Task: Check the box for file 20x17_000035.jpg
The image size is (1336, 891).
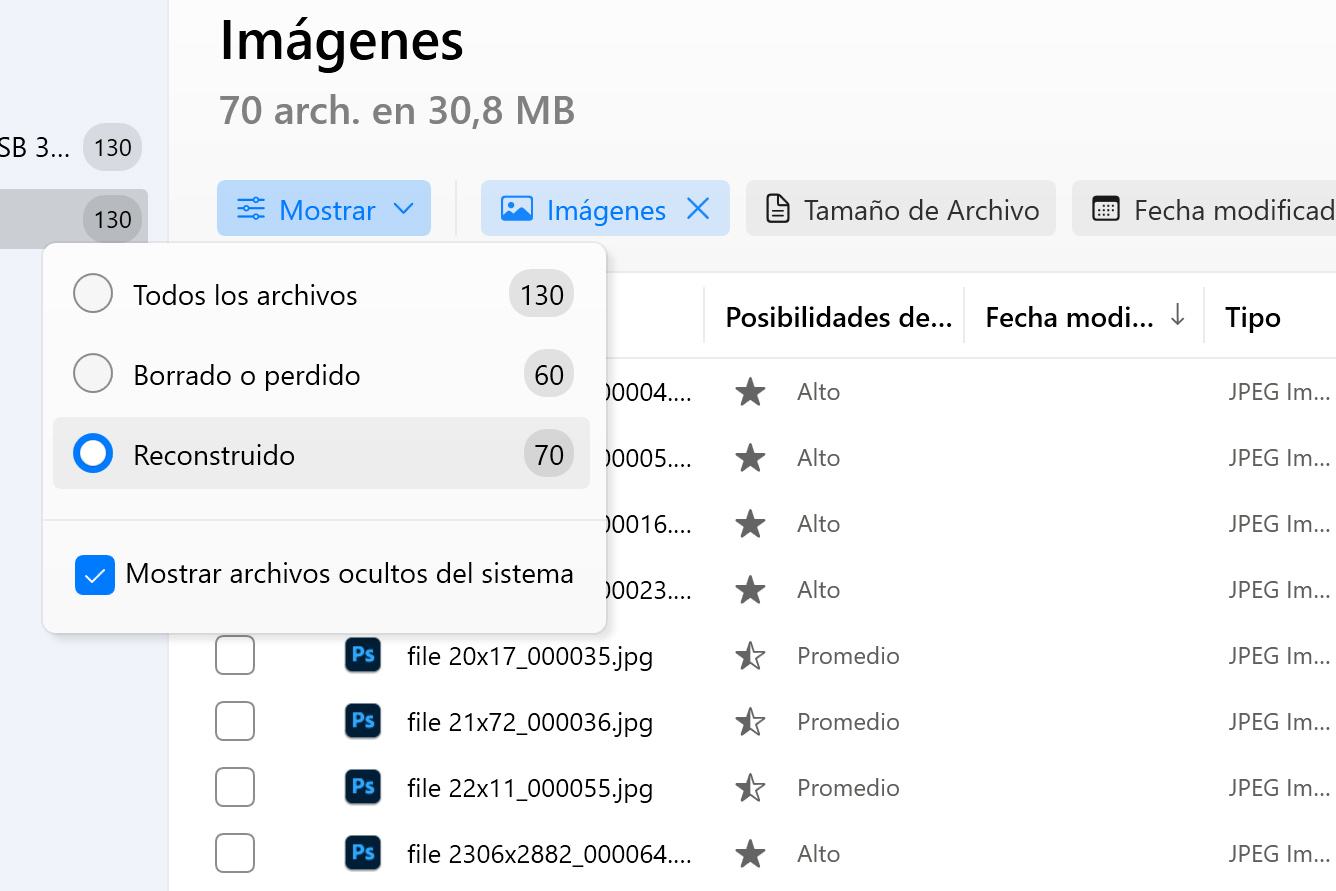Action: click(x=235, y=656)
